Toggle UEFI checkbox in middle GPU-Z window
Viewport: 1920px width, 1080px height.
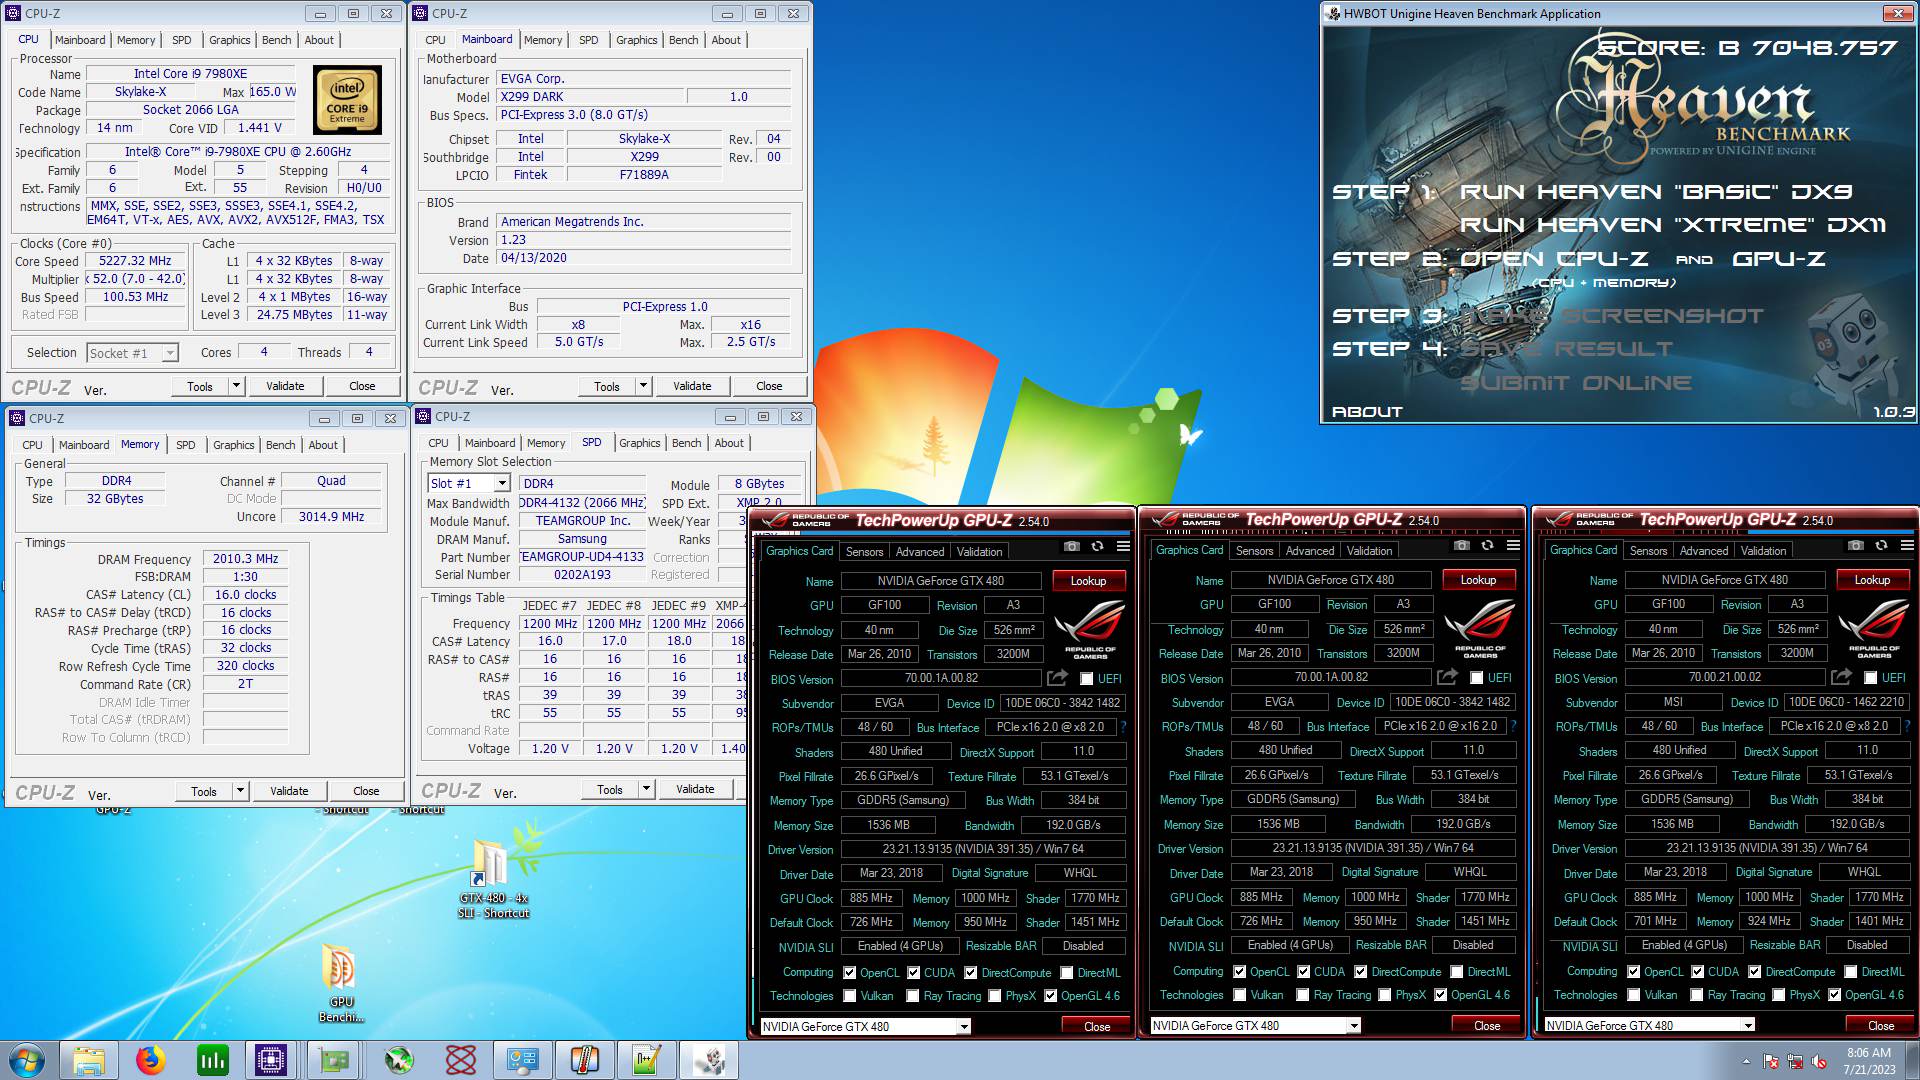pos(1477,678)
